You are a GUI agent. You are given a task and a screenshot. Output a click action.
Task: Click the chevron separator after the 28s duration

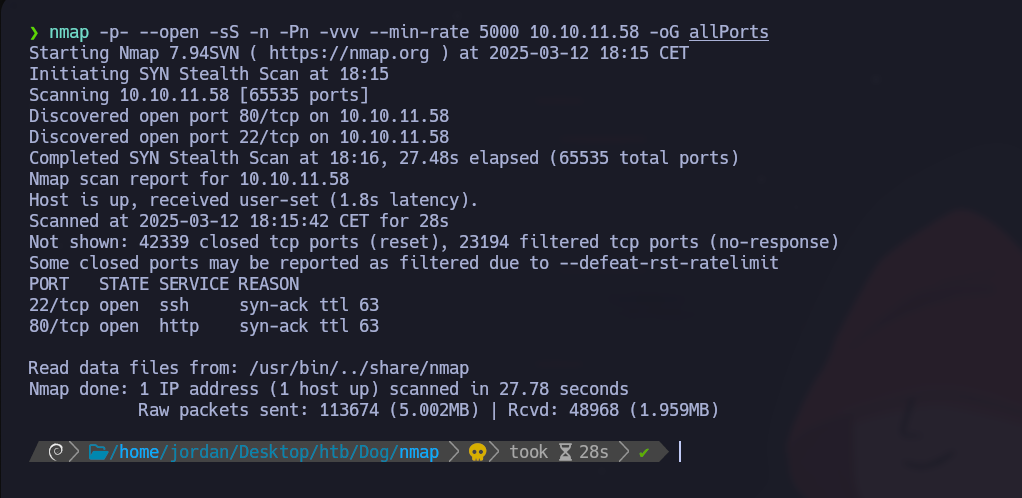622,453
